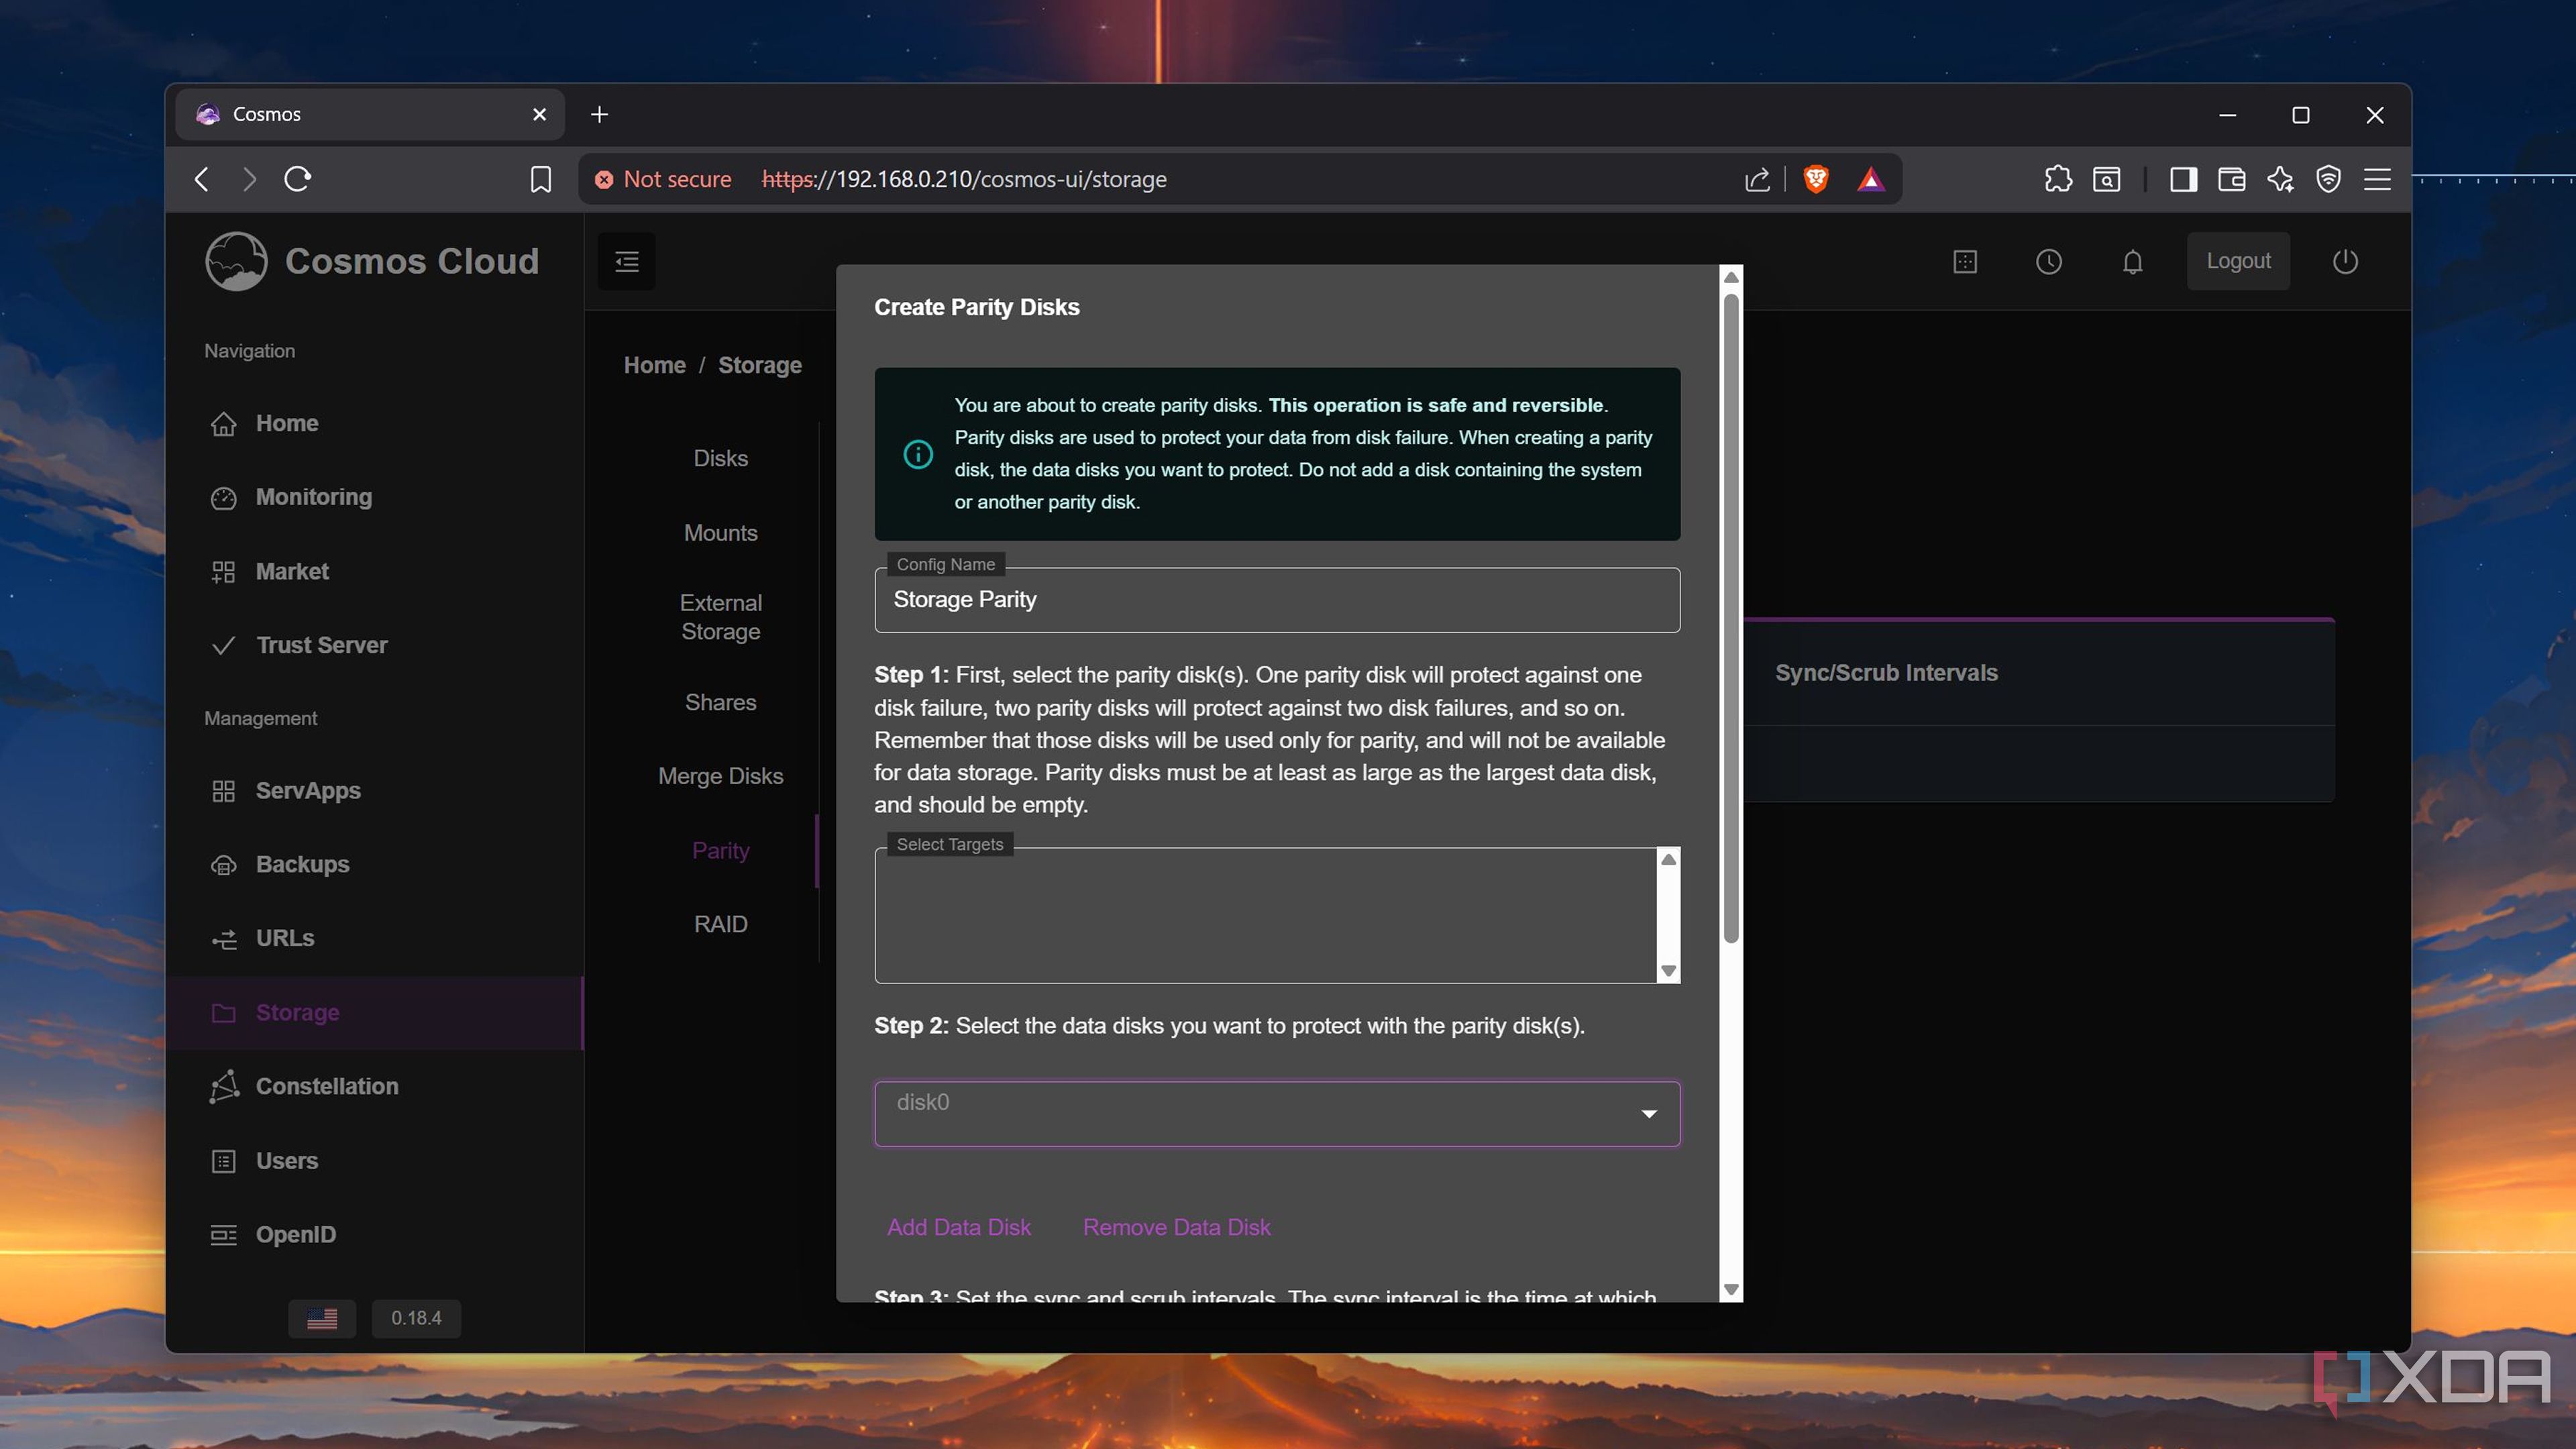Click the US flag language selector
The width and height of the screenshot is (2576, 1449).
[322, 1318]
